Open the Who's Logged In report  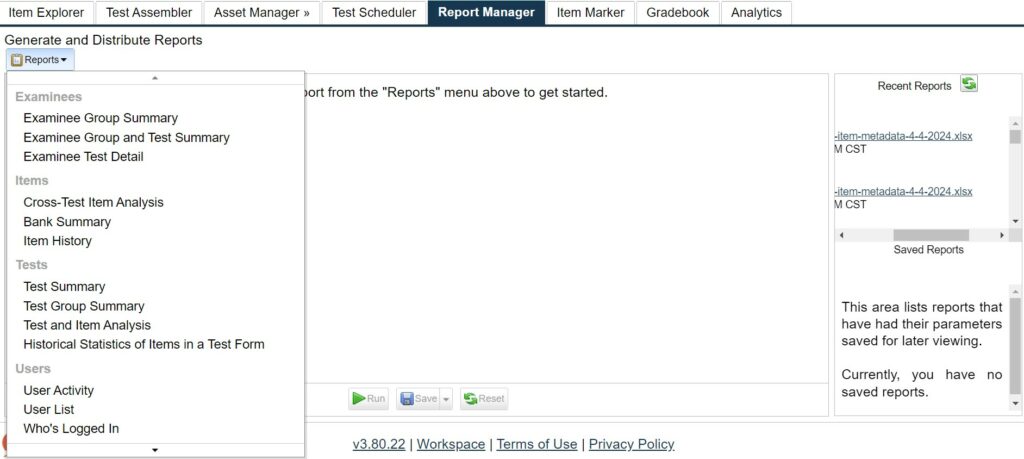[x=71, y=429]
